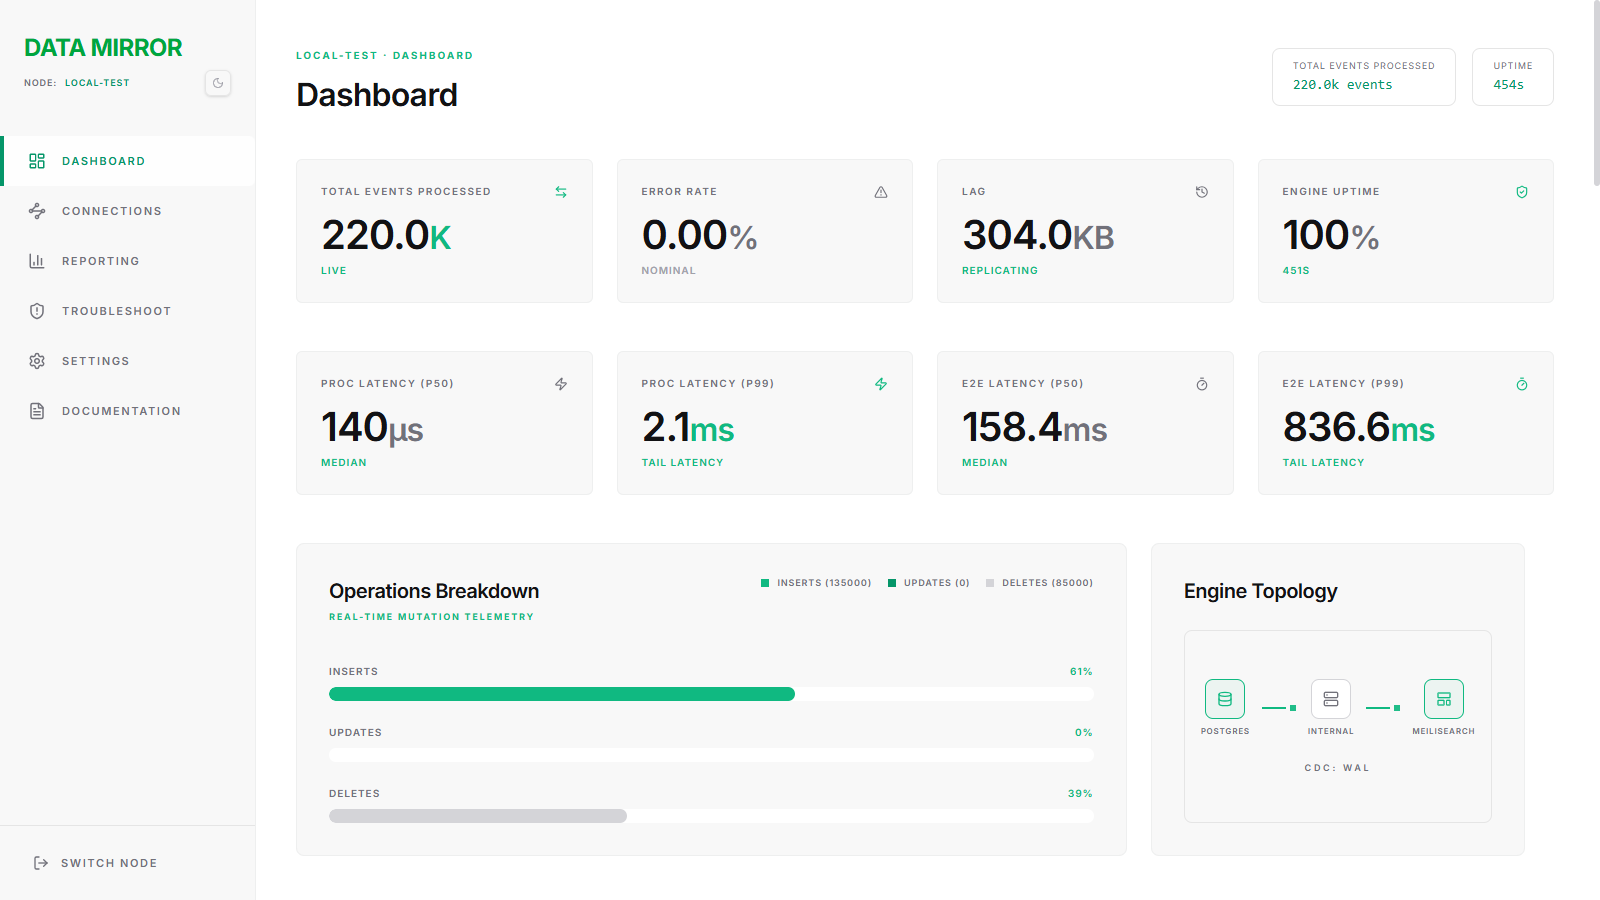The image size is (1600, 900).
Task: Click the Operations Breakdown heading
Action: click(434, 591)
